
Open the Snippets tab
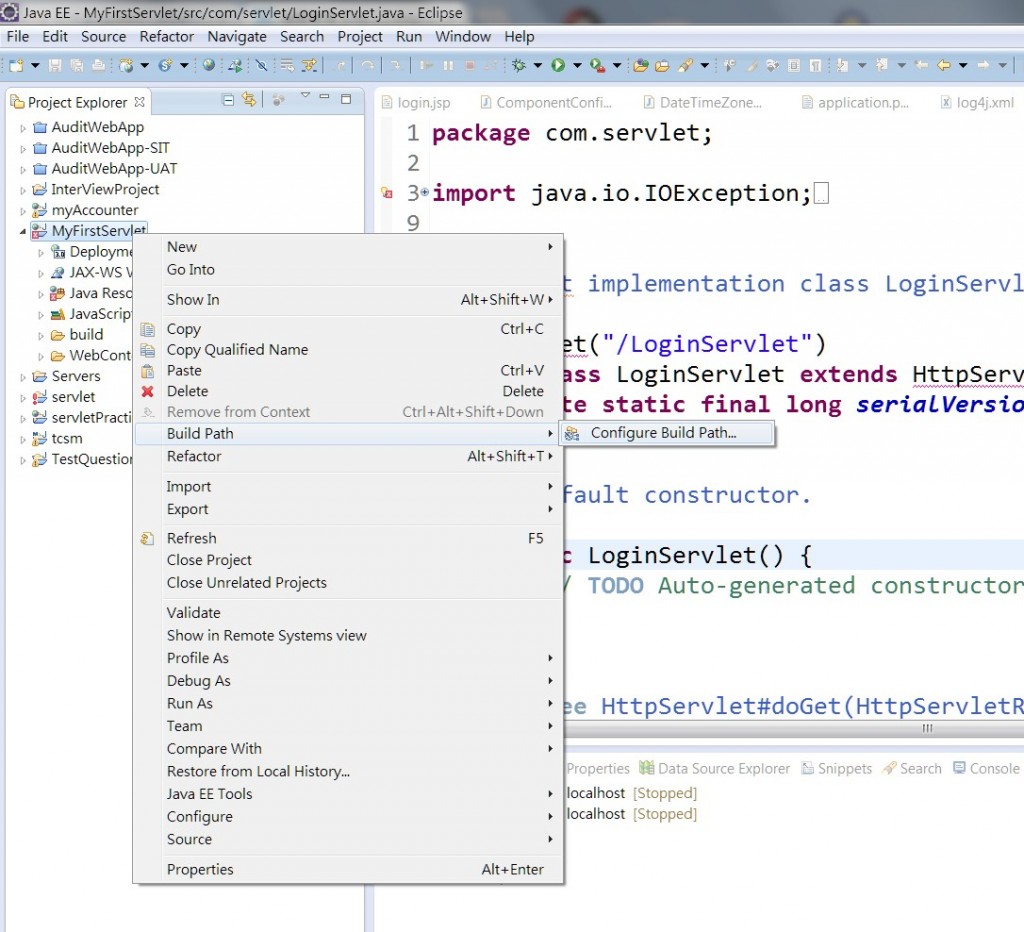837,769
